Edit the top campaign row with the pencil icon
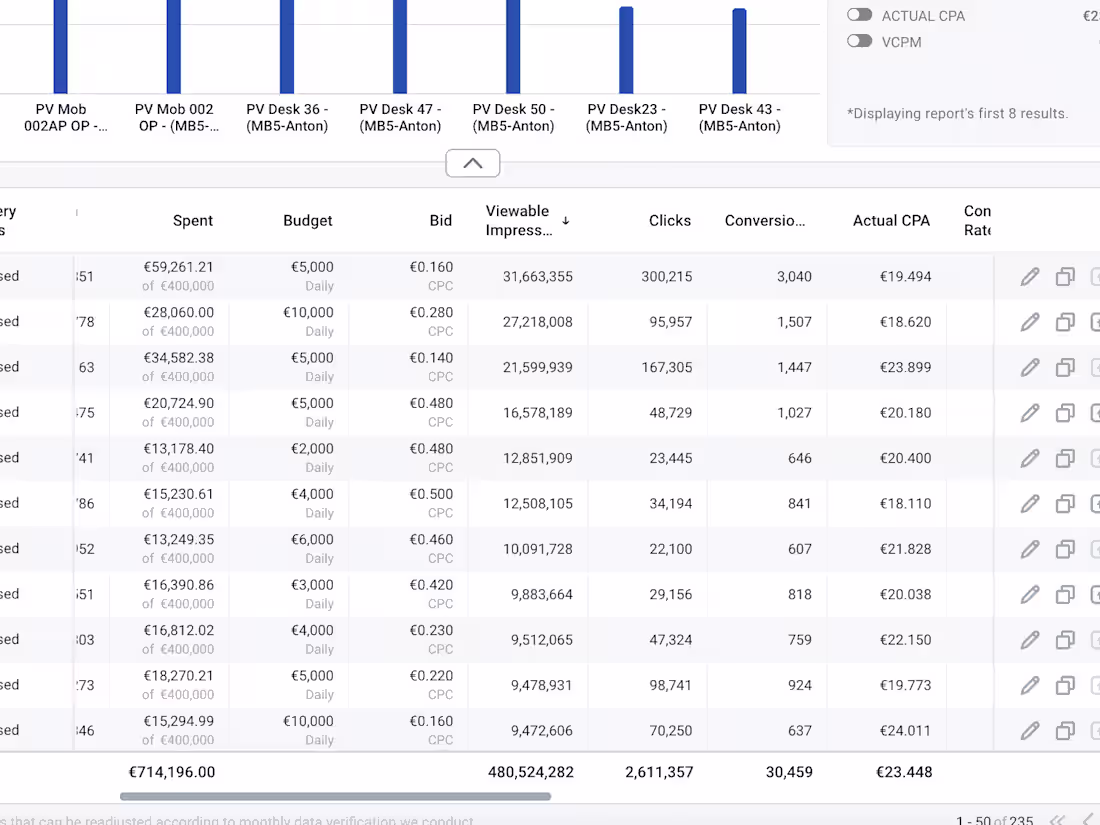The width and height of the screenshot is (1100, 825). pos(1030,277)
